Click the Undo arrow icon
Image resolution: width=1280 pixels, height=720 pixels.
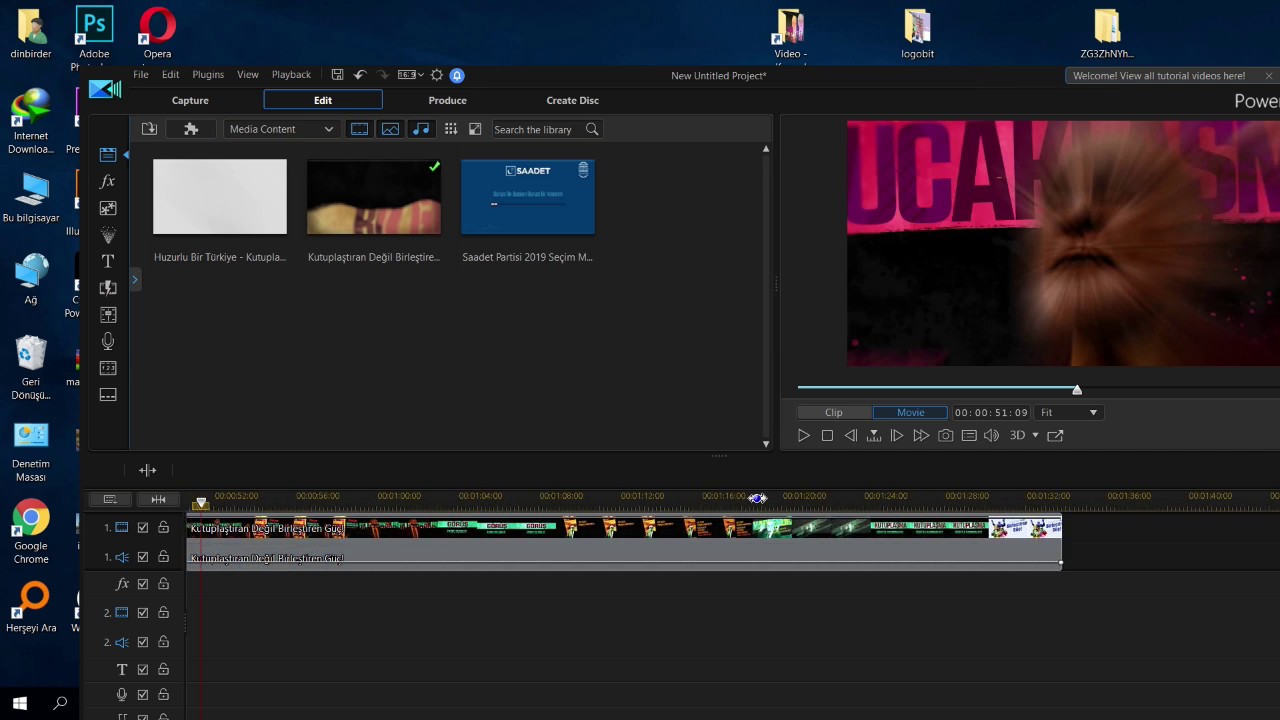[360, 75]
